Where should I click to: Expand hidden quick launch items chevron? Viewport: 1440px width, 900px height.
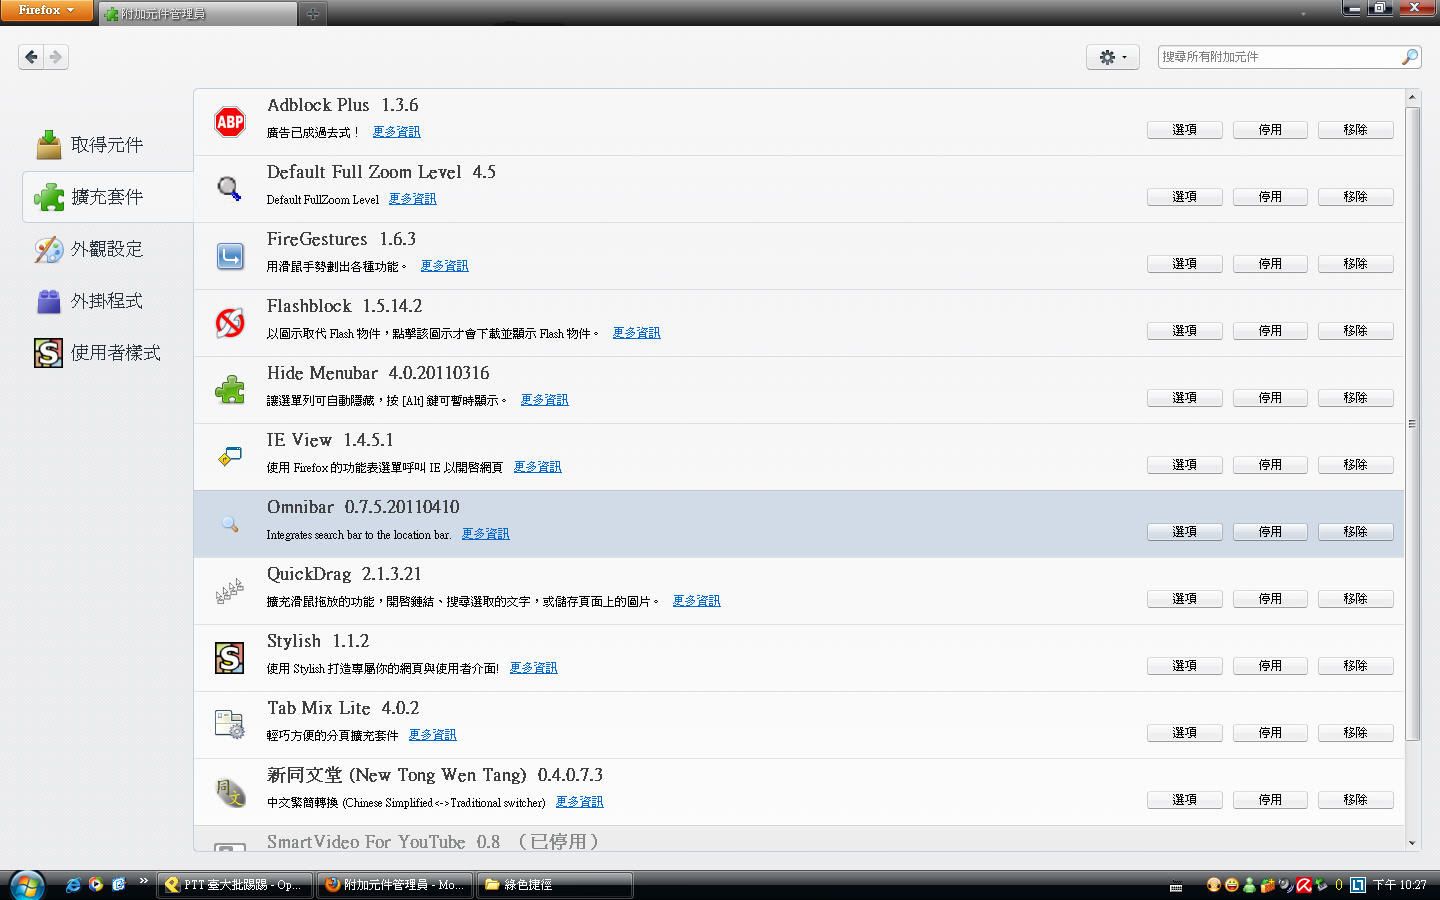tap(143, 881)
